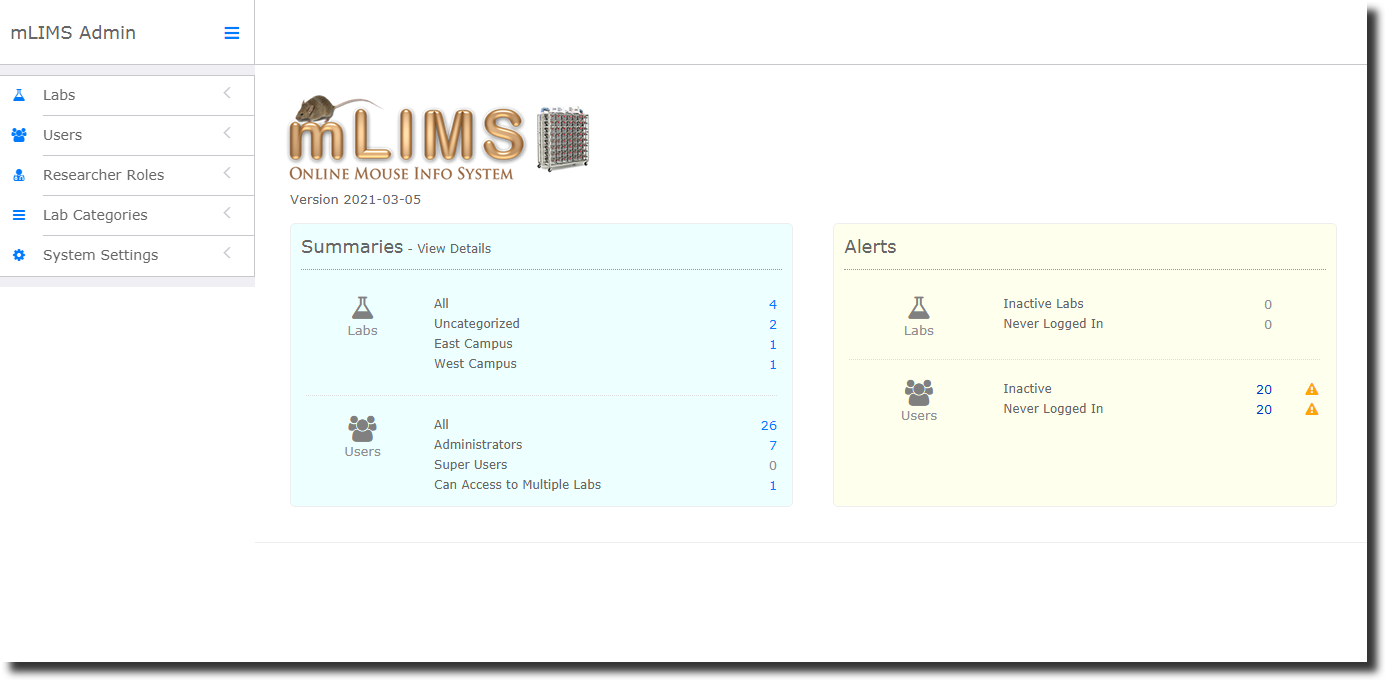Image resolution: width=1385 pixels, height=680 pixels.
Task: Click the All users count 26
Action: coord(768,425)
